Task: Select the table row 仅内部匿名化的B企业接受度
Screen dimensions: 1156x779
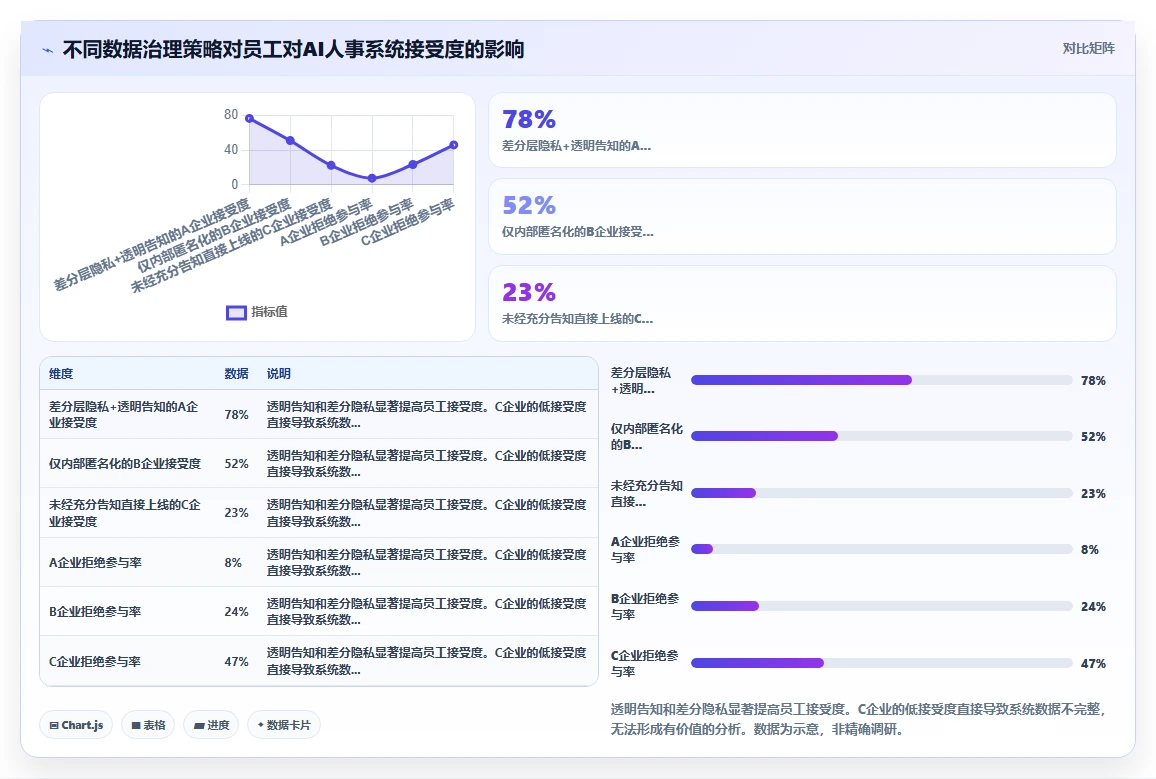Action: tap(318, 464)
